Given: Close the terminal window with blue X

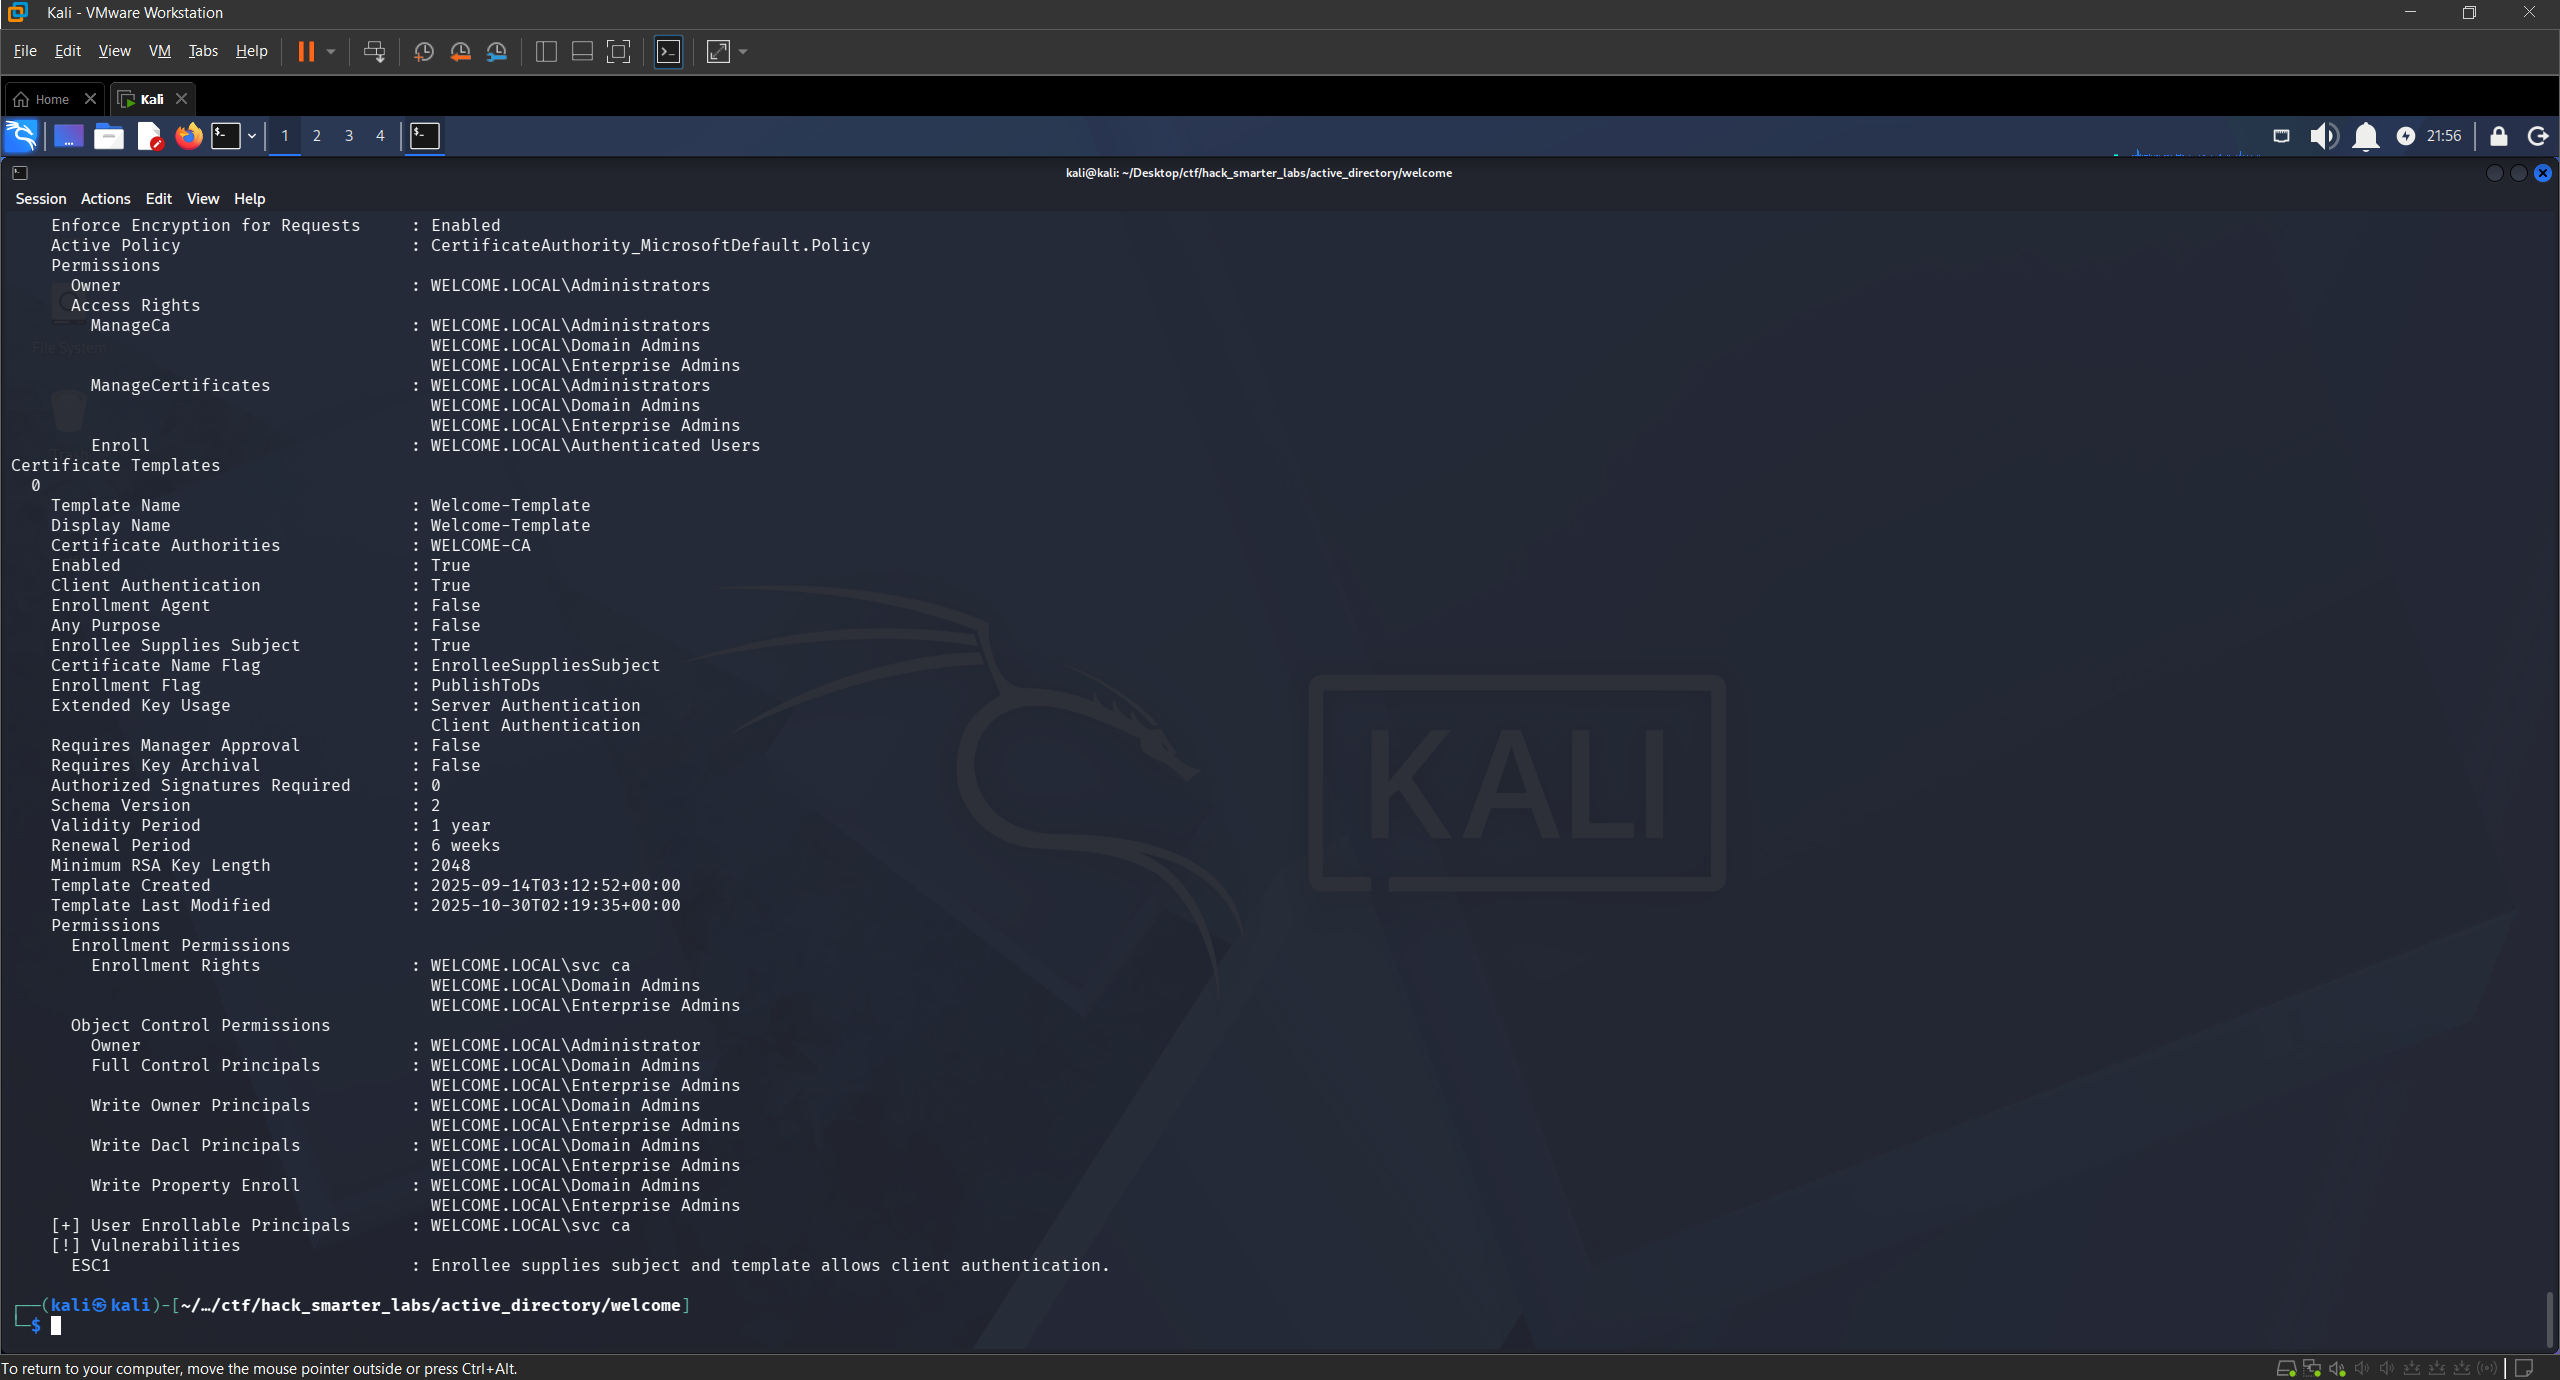Looking at the screenshot, I should pyautogui.click(x=2543, y=173).
